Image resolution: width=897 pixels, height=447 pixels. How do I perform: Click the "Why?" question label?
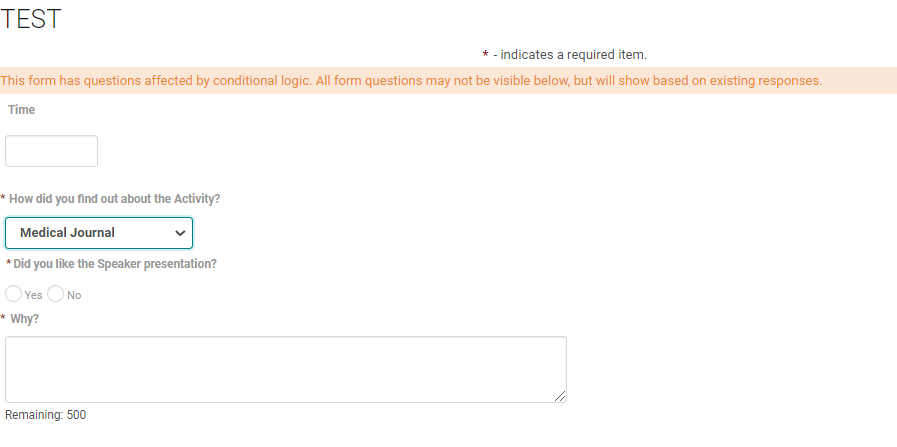tap(24, 319)
